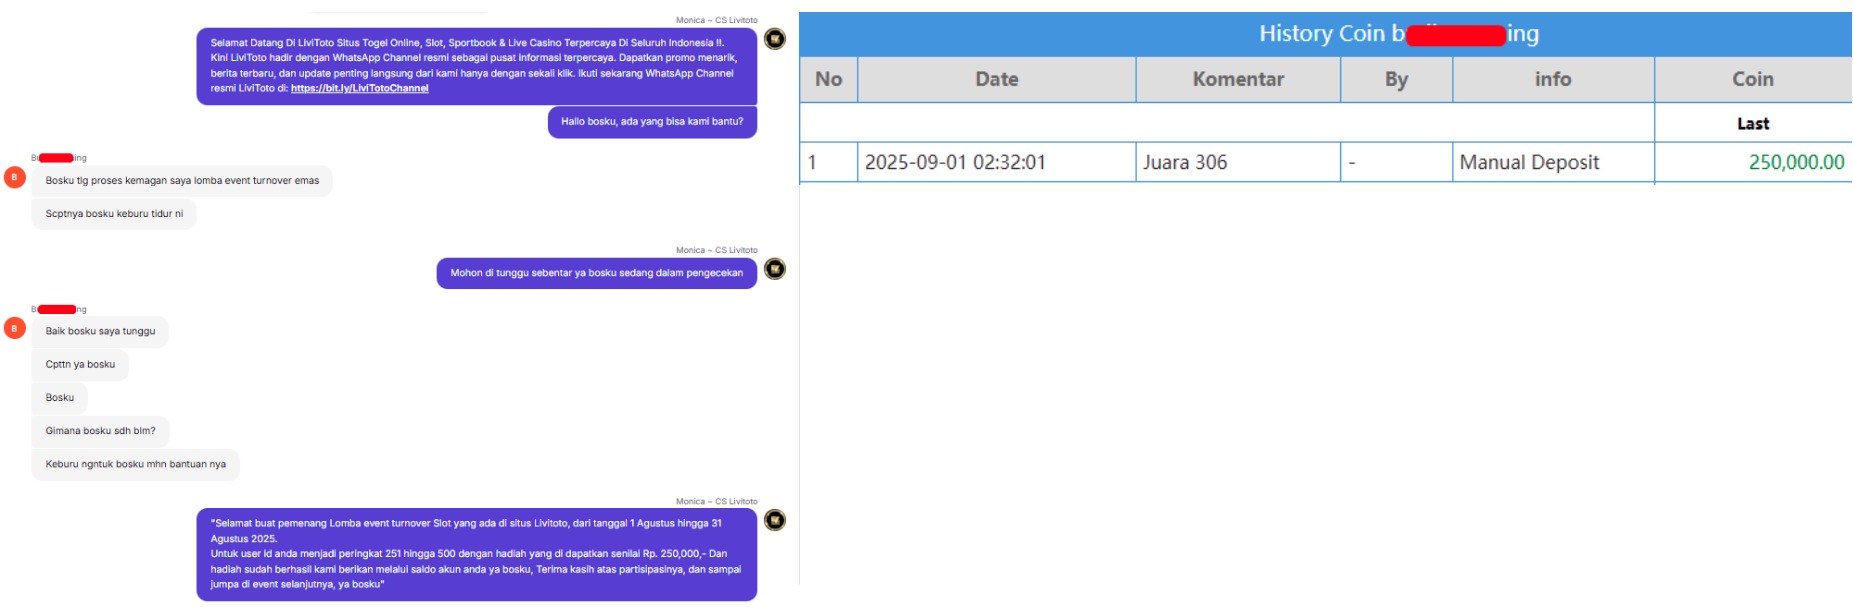The image size is (1853, 611).
Task: Select the 'Gimana bosku sdh blm?' message
Action: (x=100, y=431)
